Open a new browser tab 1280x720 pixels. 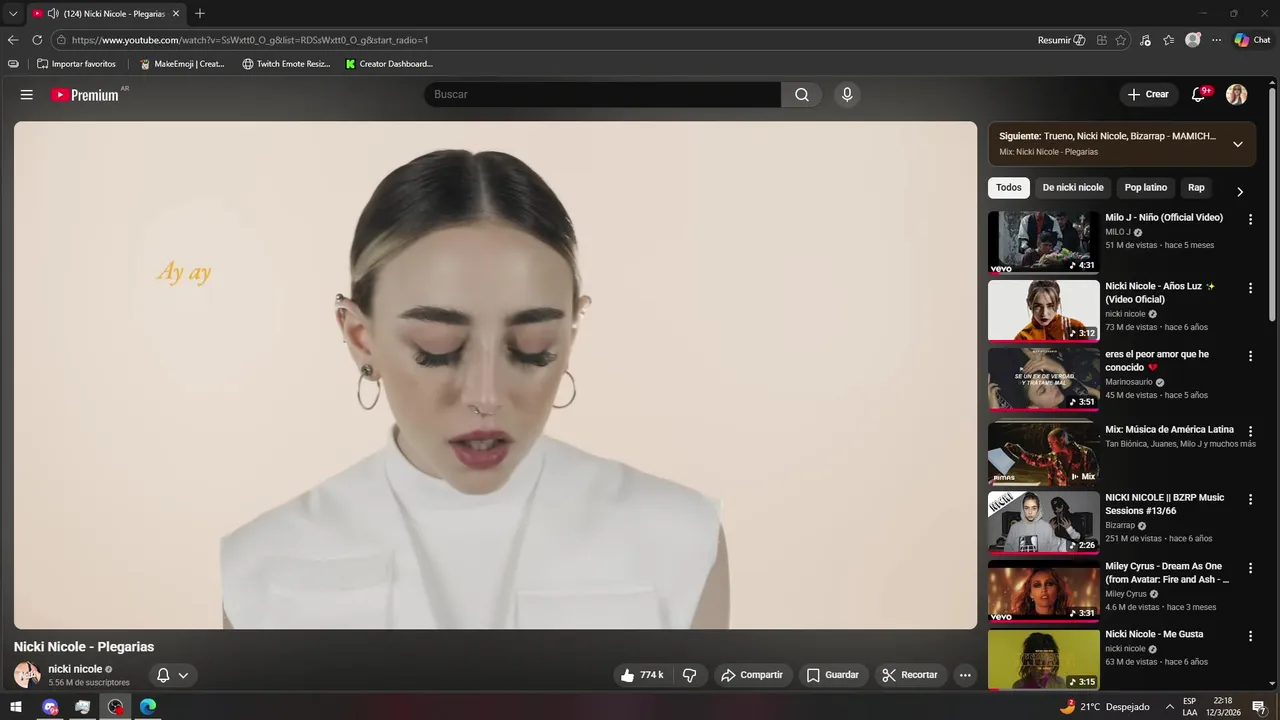(200, 14)
